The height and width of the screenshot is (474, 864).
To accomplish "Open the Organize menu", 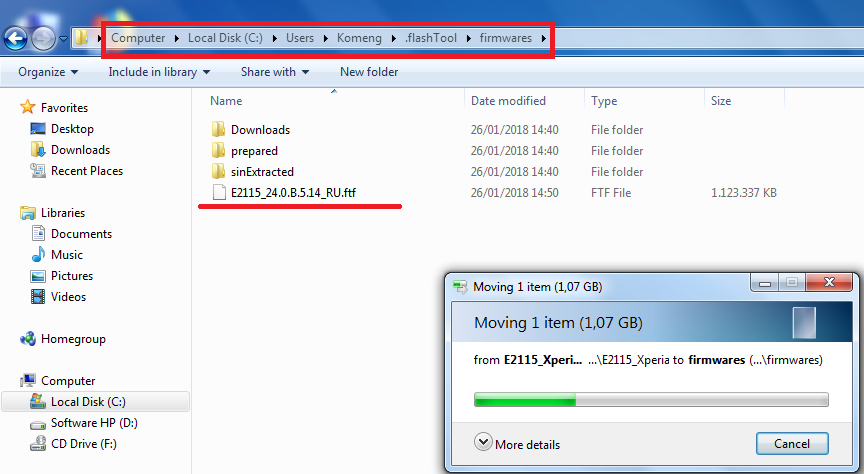I will [48, 72].
